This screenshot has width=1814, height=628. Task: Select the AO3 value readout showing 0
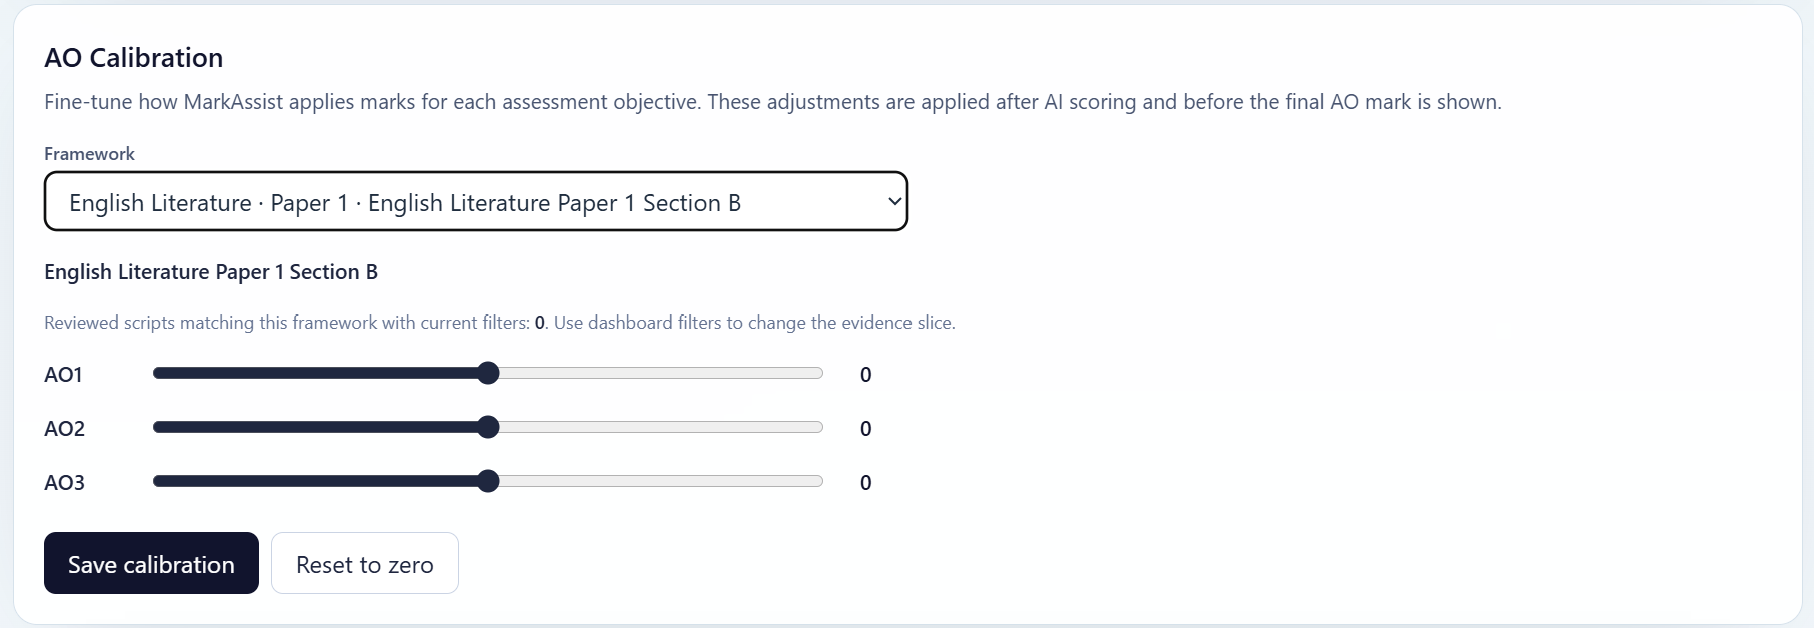tap(865, 482)
